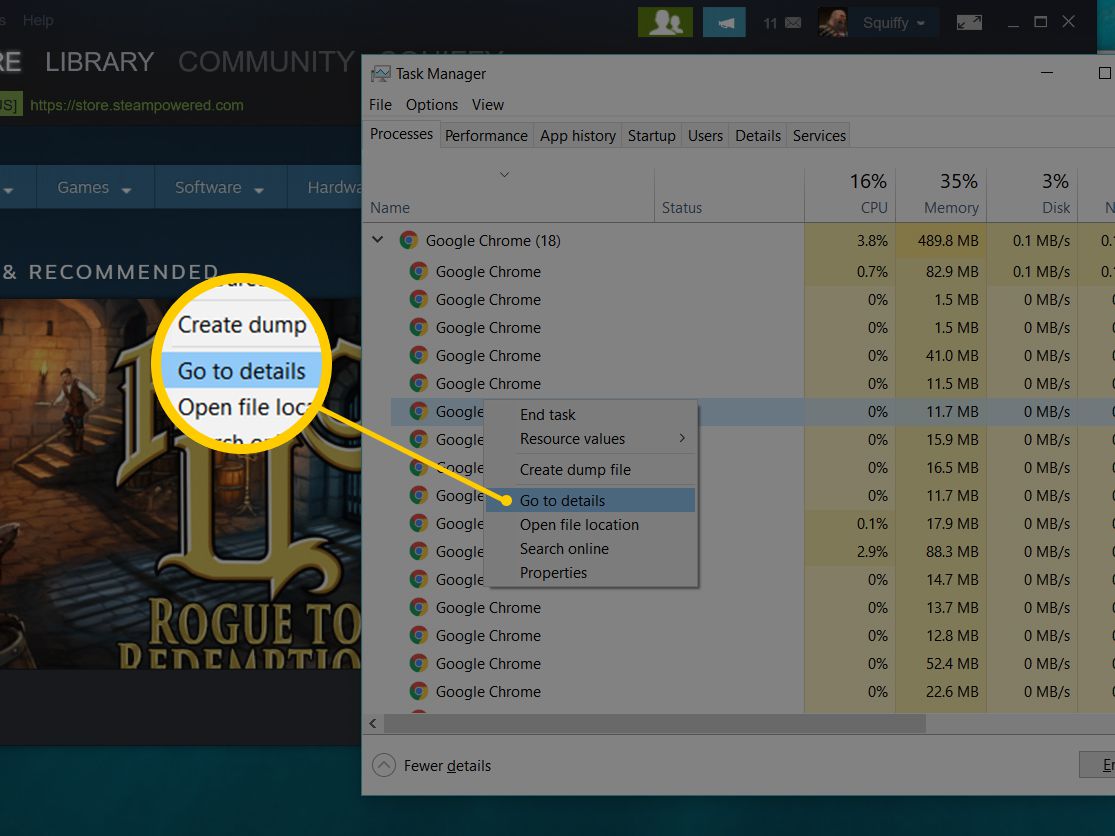This screenshot has width=1115, height=836.
Task: Click sort chevron above Name column
Action: pos(504,174)
